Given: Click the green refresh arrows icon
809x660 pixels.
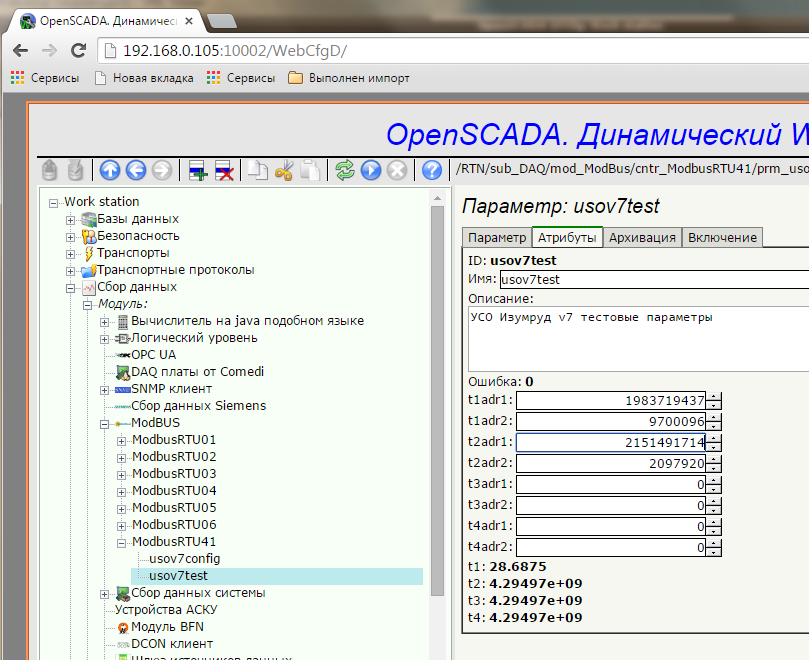Looking at the screenshot, I should 345,170.
